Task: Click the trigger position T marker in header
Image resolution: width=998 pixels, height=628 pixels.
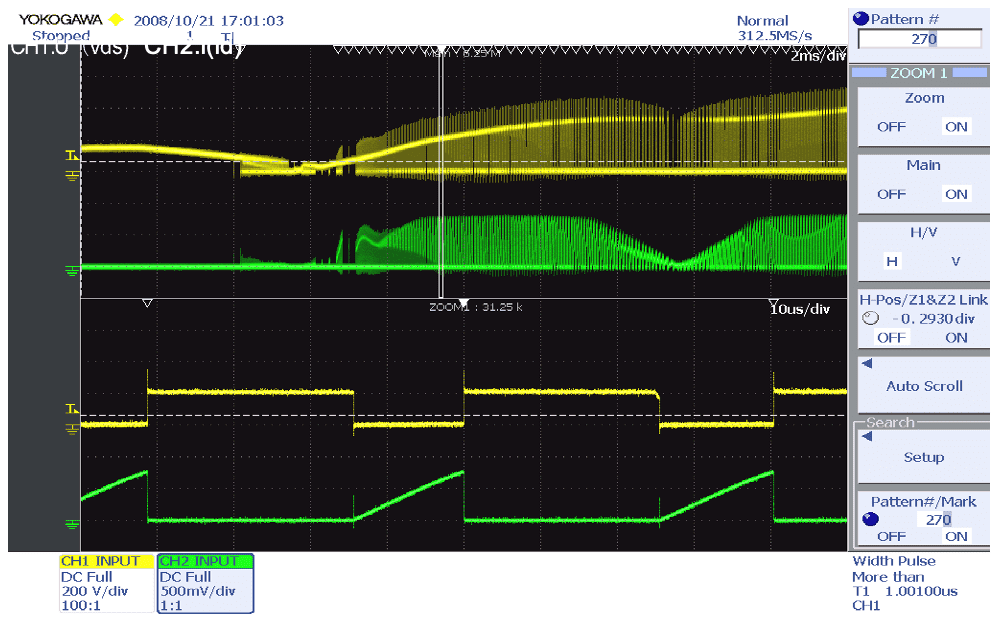Action: (226, 37)
